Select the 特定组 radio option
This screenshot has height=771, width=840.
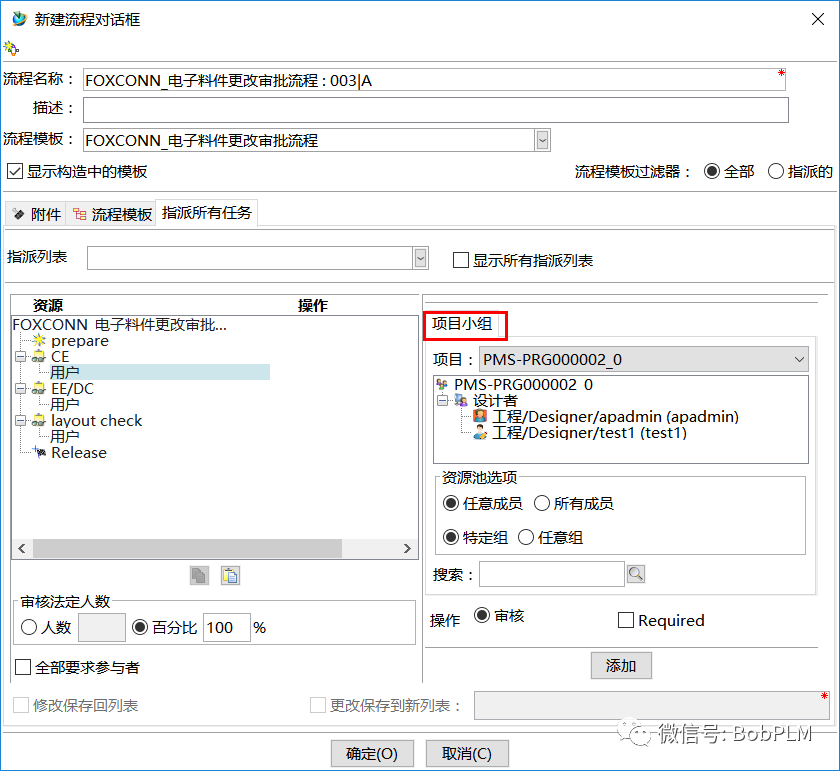click(451, 537)
